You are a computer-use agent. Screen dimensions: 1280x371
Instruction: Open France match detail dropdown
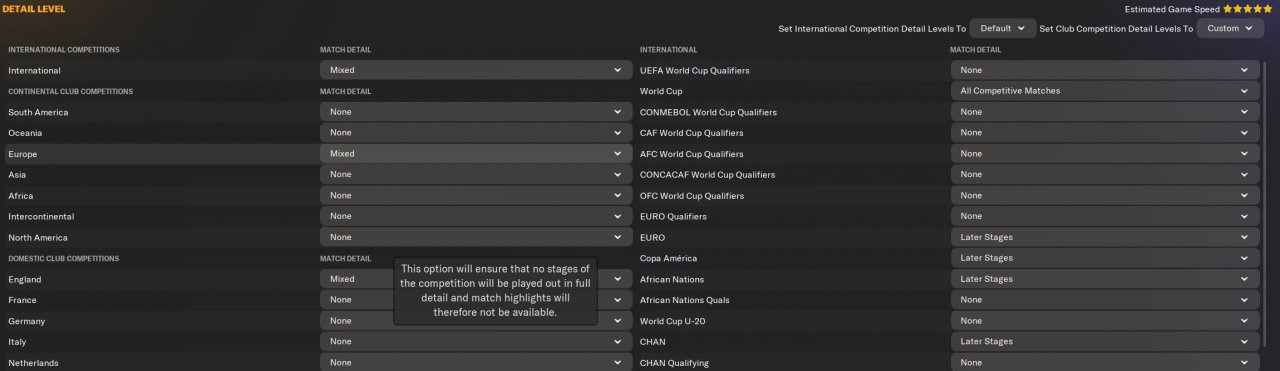pyautogui.click(x=475, y=300)
